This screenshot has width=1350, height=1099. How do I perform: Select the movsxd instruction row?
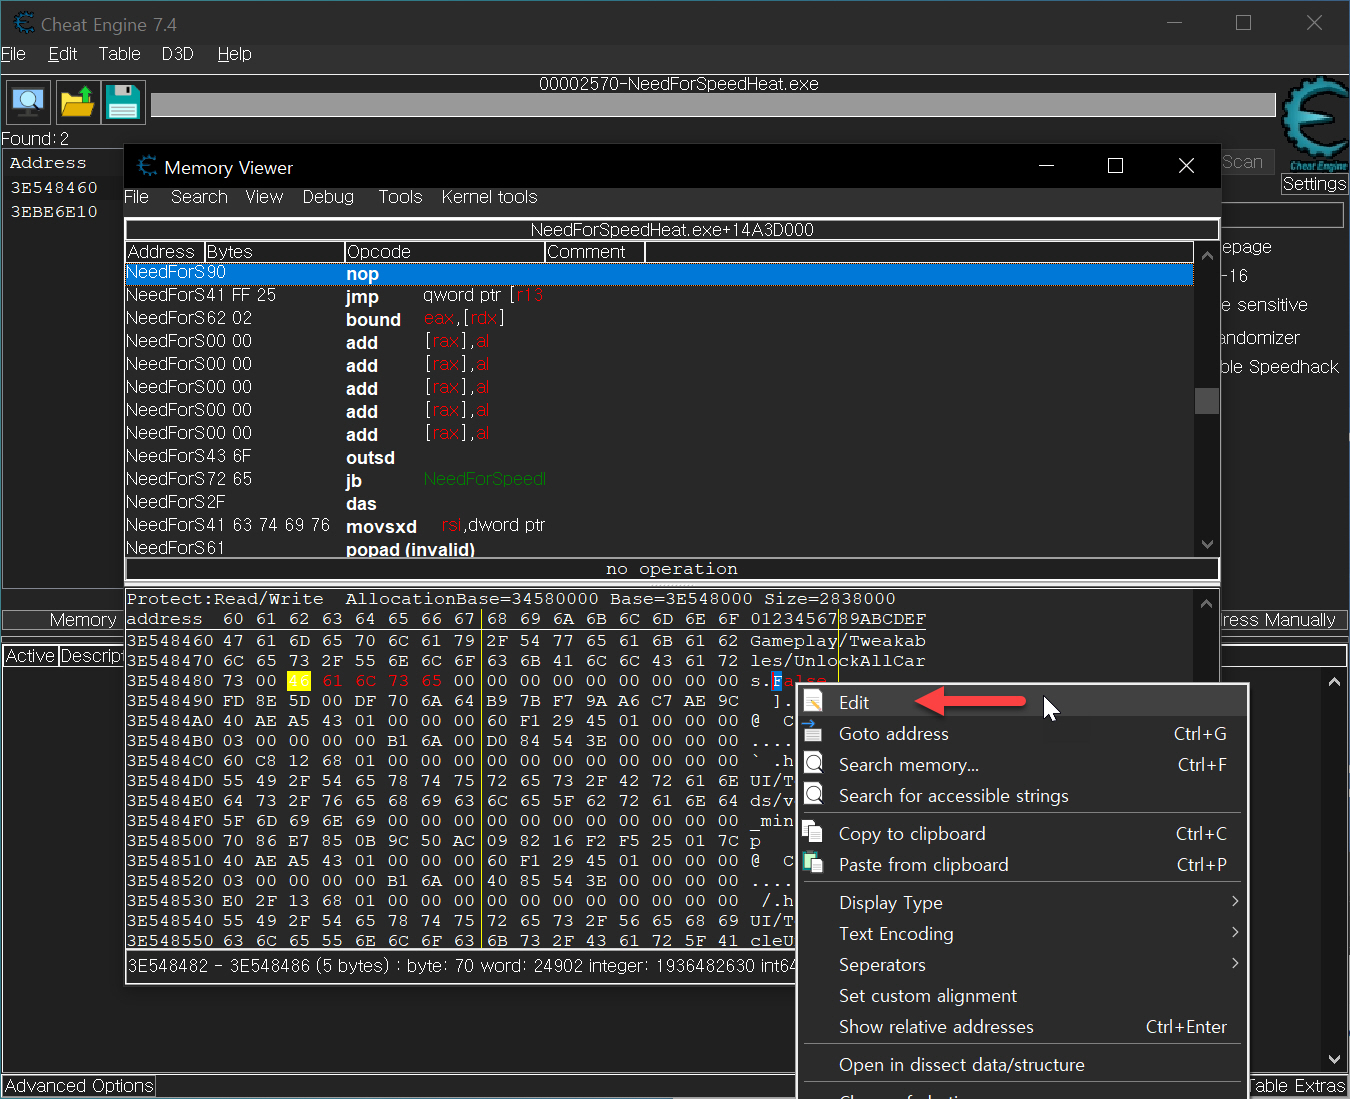pyautogui.click(x=659, y=526)
